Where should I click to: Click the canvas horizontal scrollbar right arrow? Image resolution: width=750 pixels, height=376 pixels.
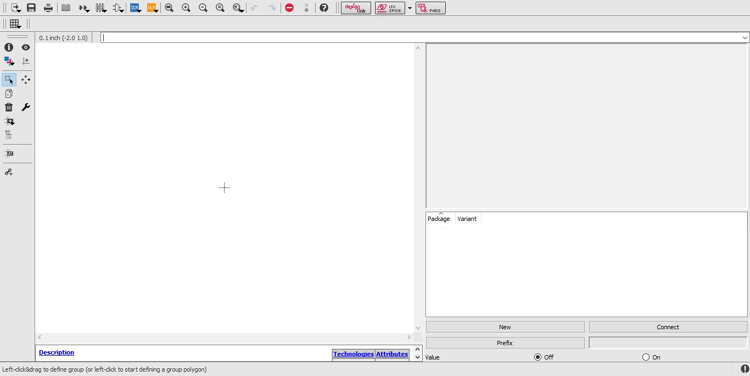coord(409,337)
